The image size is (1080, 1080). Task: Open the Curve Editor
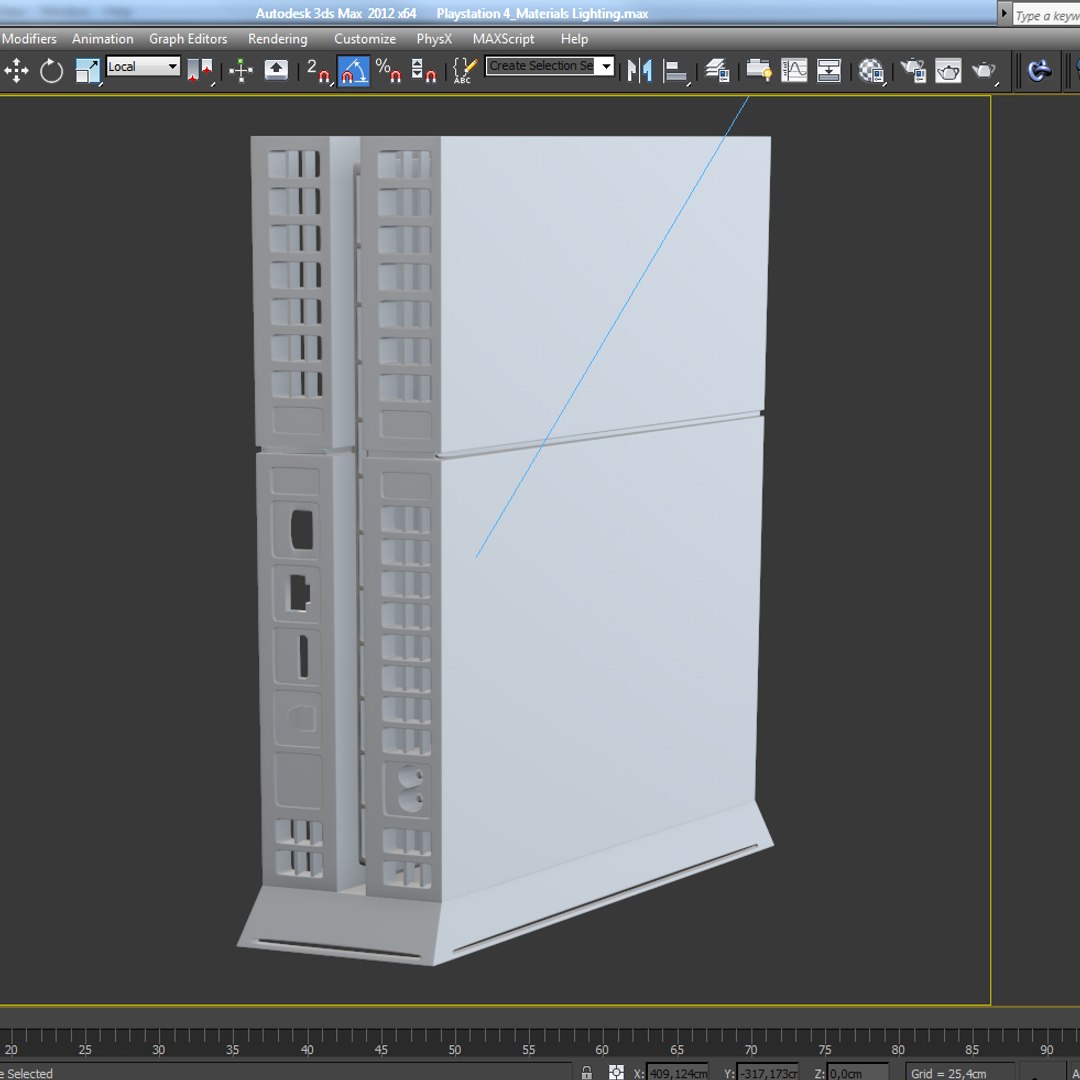click(x=793, y=70)
